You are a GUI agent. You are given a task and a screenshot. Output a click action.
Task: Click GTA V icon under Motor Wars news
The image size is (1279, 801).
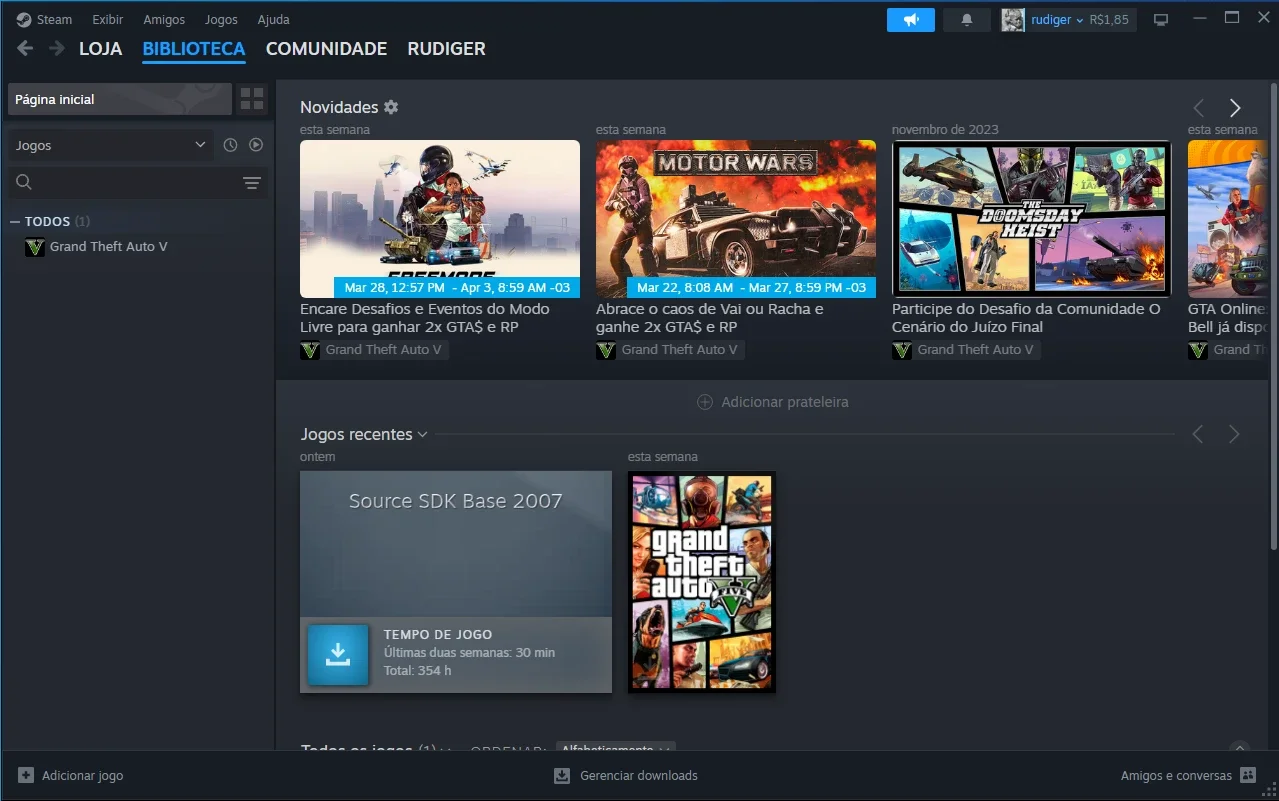click(x=606, y=350)
